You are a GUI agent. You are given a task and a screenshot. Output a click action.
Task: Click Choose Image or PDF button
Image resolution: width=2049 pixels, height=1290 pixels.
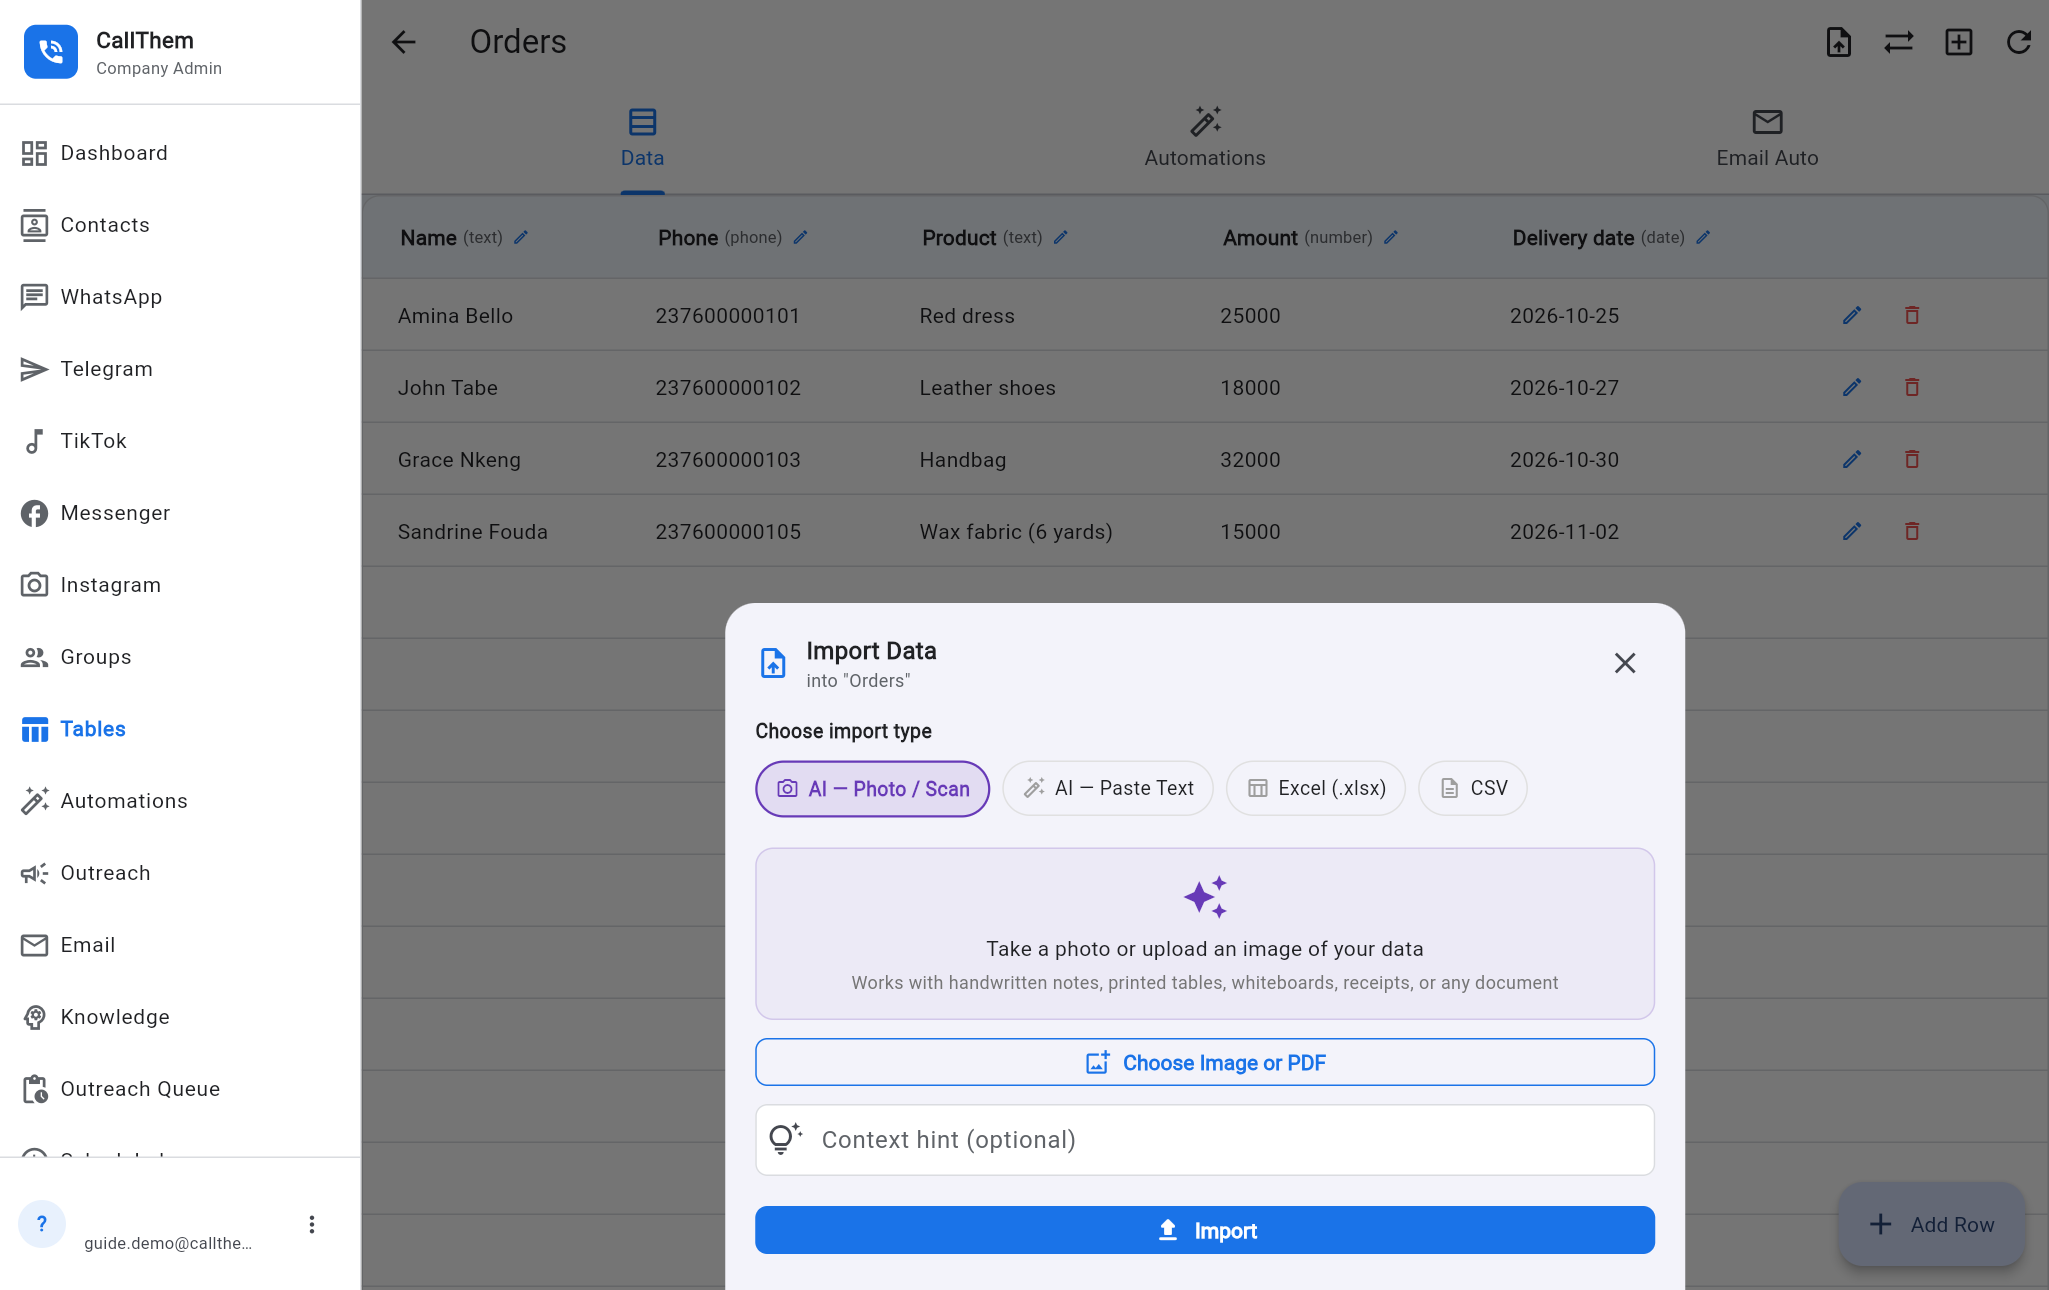tap(1204, 1062)
